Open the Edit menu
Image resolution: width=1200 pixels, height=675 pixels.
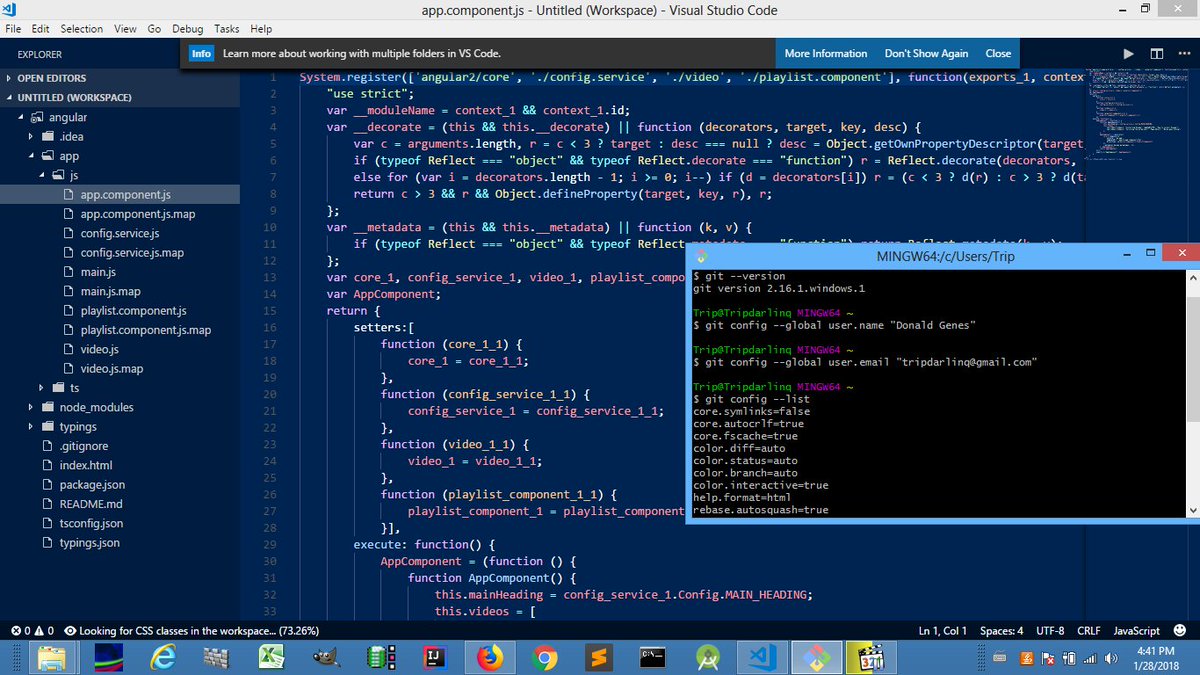click(41, 29)
